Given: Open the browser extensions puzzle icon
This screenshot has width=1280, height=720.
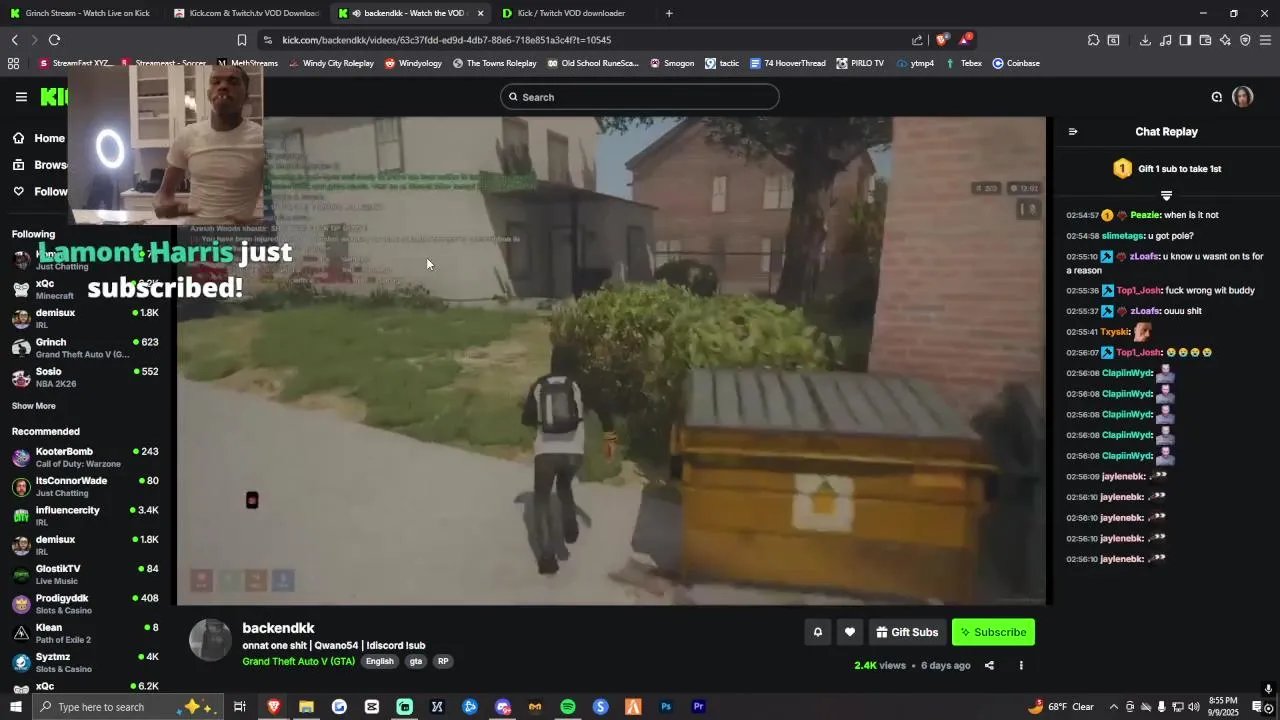Looking at the screenshot, I should click(1093, 40).
